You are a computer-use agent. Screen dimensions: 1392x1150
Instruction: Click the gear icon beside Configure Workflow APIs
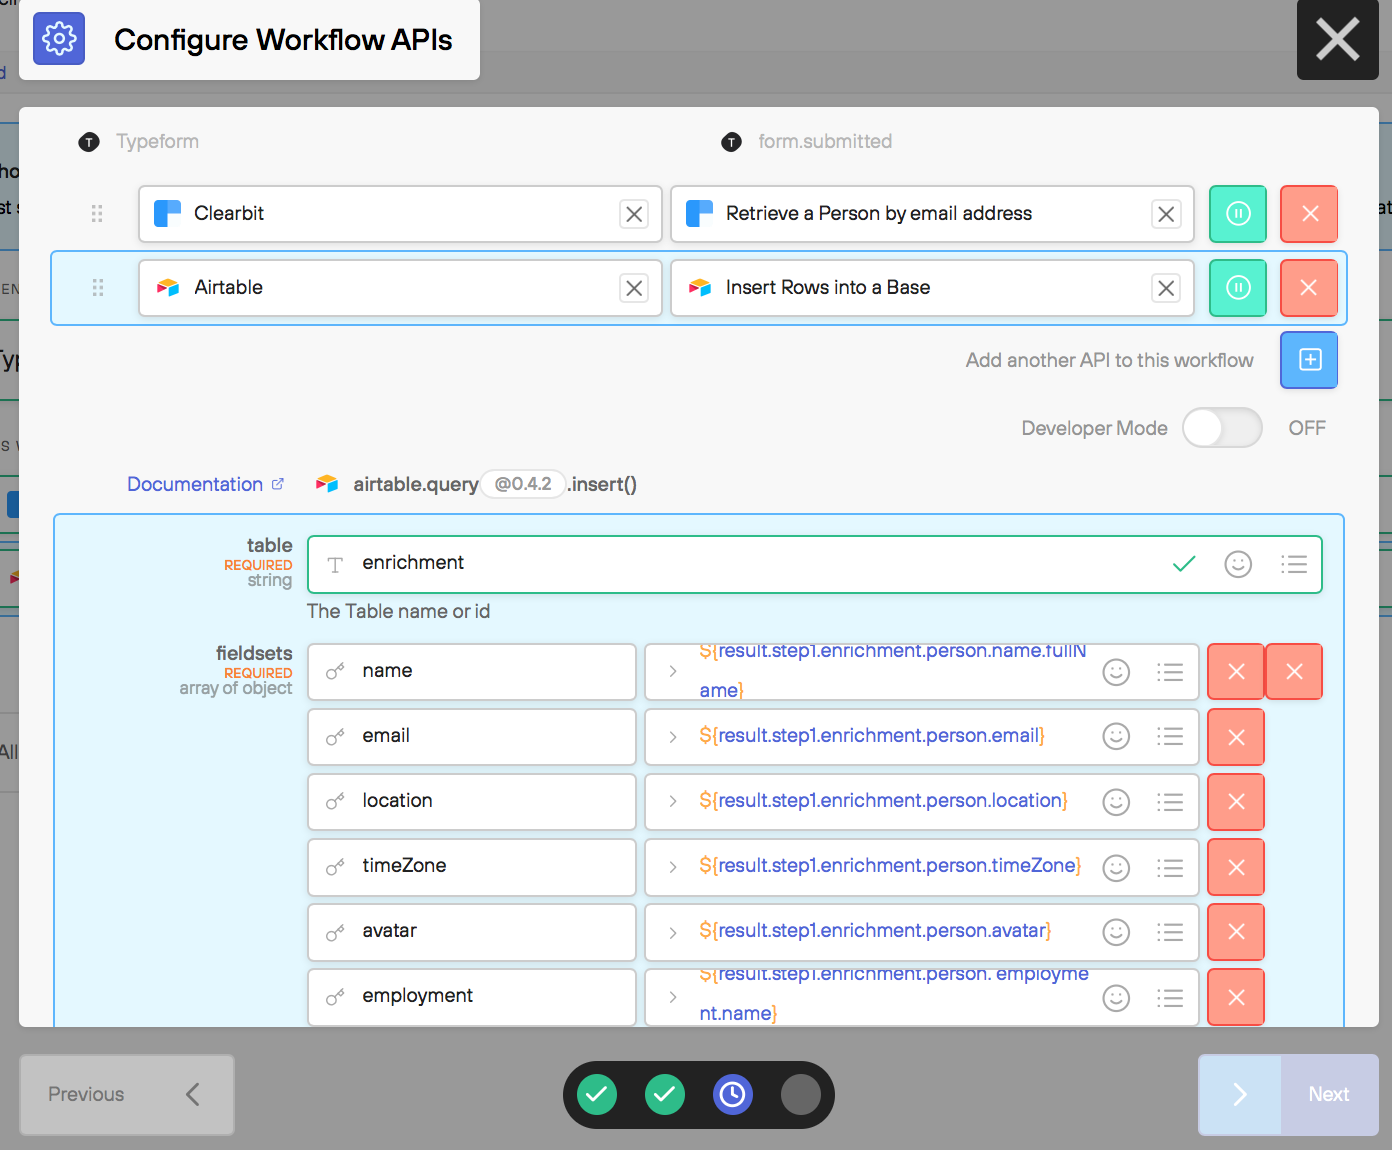(x=59, y=39)
